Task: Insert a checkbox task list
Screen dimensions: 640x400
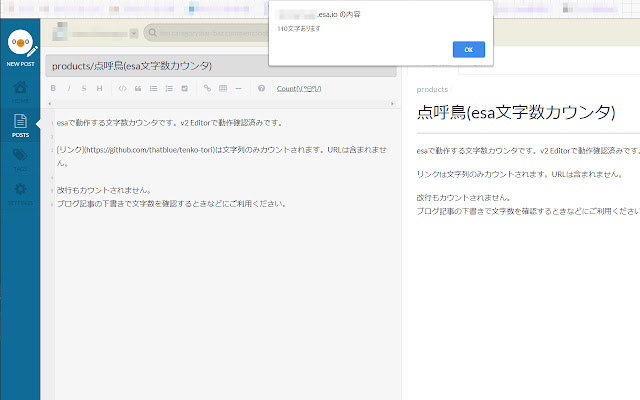Action: point(184,88)
